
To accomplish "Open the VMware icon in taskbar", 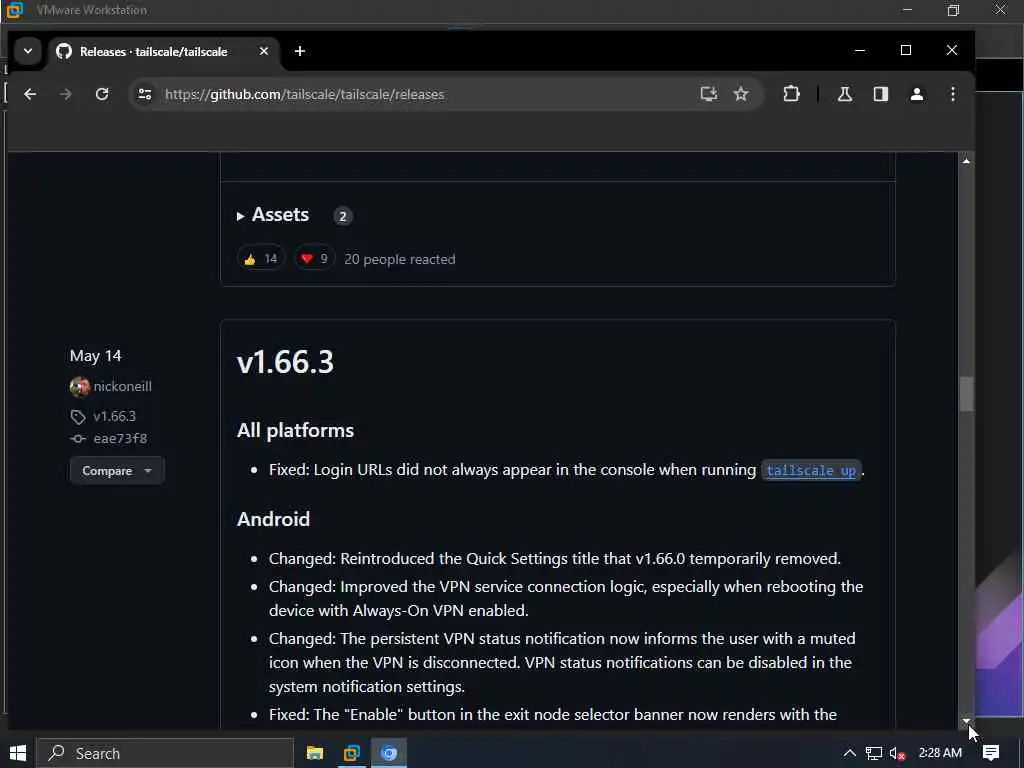I will point(351,753).
